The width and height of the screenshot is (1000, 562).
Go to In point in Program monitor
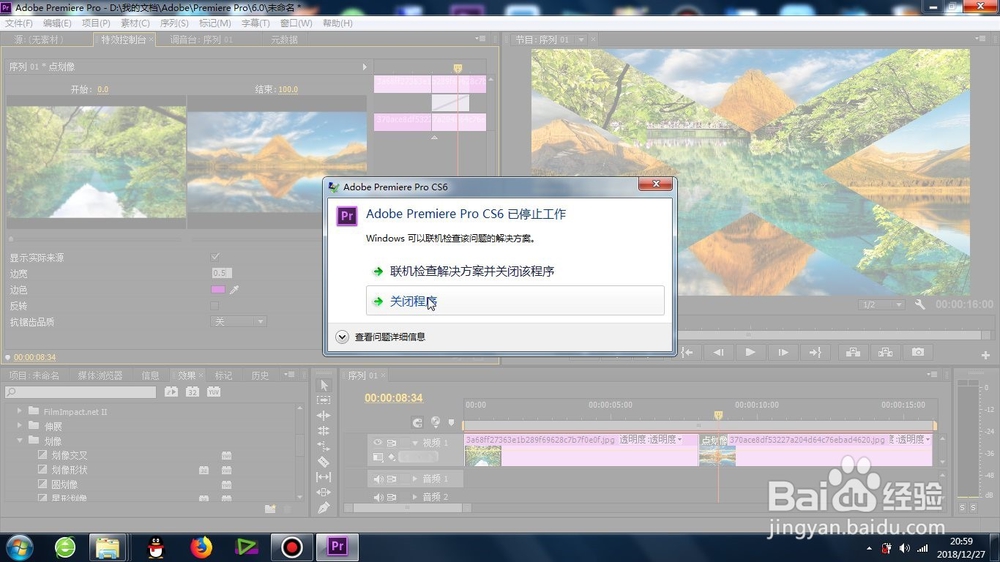tap(687, 352)
